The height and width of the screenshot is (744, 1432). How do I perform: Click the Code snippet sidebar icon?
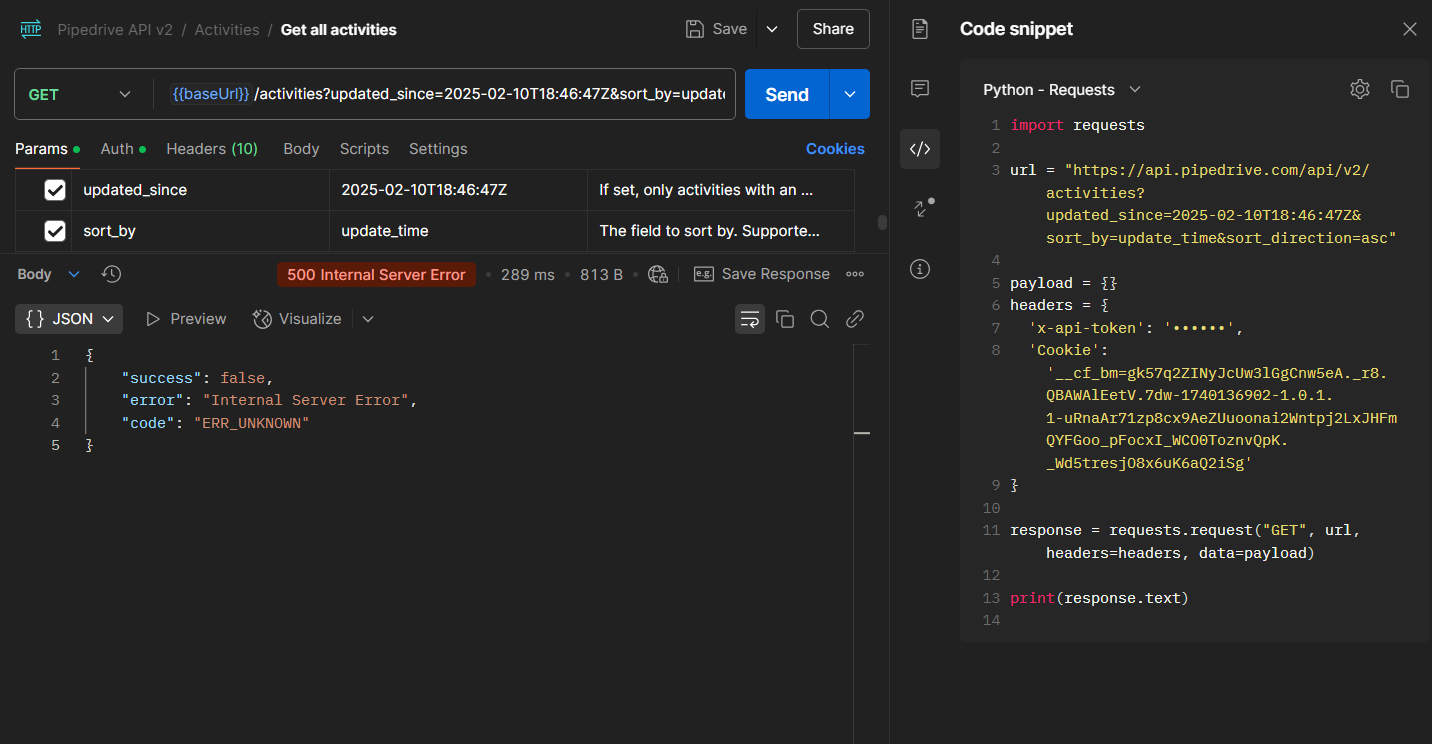pos(920,149)
